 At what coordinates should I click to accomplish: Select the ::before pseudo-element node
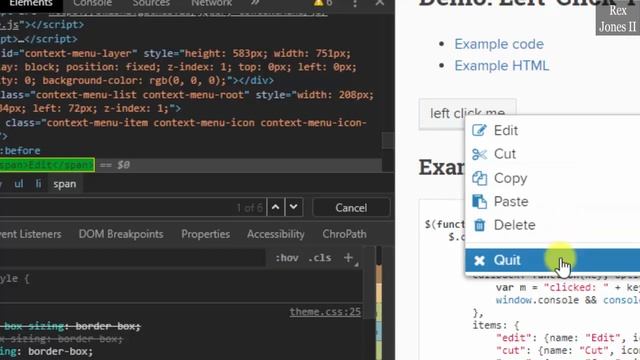tap(20, 151)
